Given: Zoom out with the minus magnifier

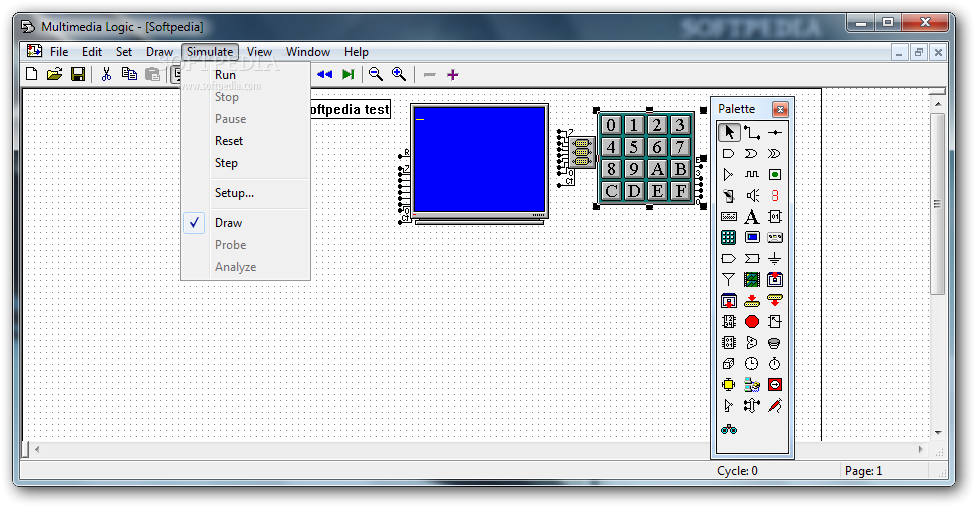Looking at the screenshot, I should click(375, 75).
